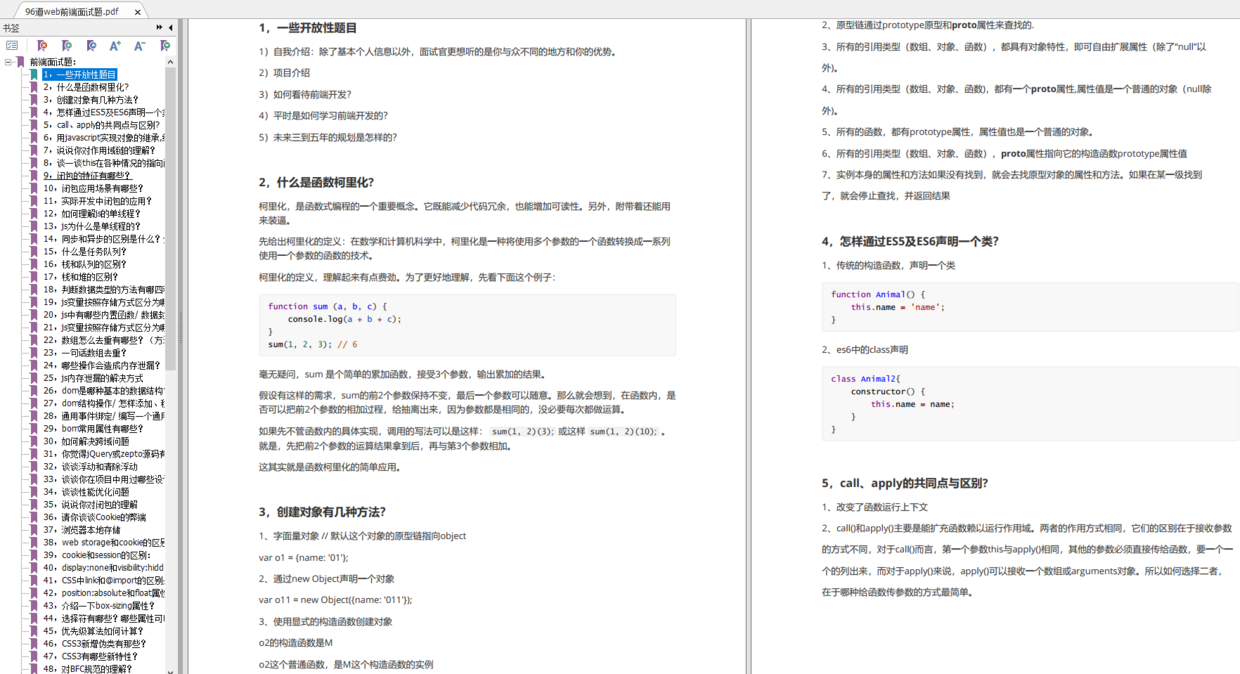
Task: Open bookmark 18 on 判断数据类型的方法
Action: point(103,290)
